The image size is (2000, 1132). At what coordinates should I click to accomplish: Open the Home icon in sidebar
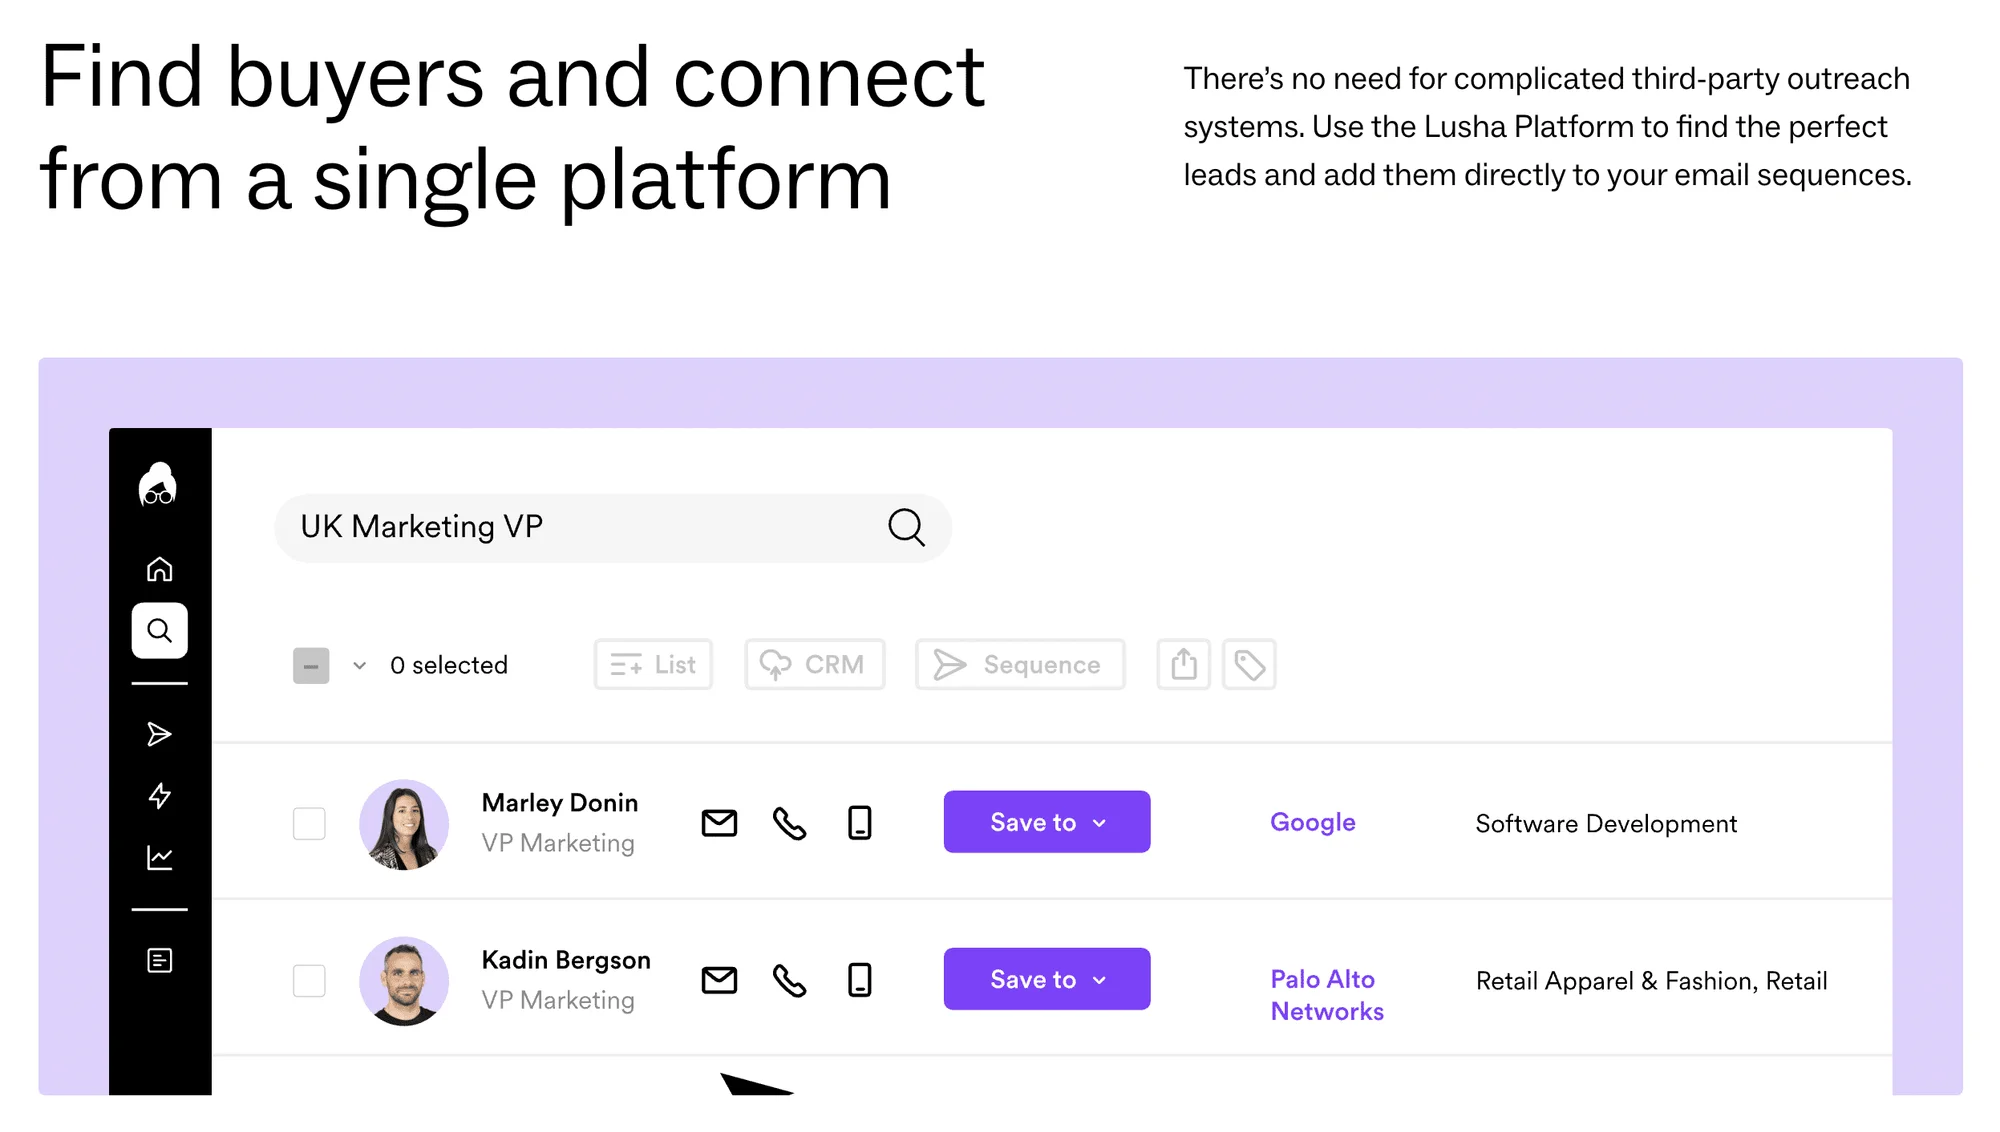tap(159, 569)
